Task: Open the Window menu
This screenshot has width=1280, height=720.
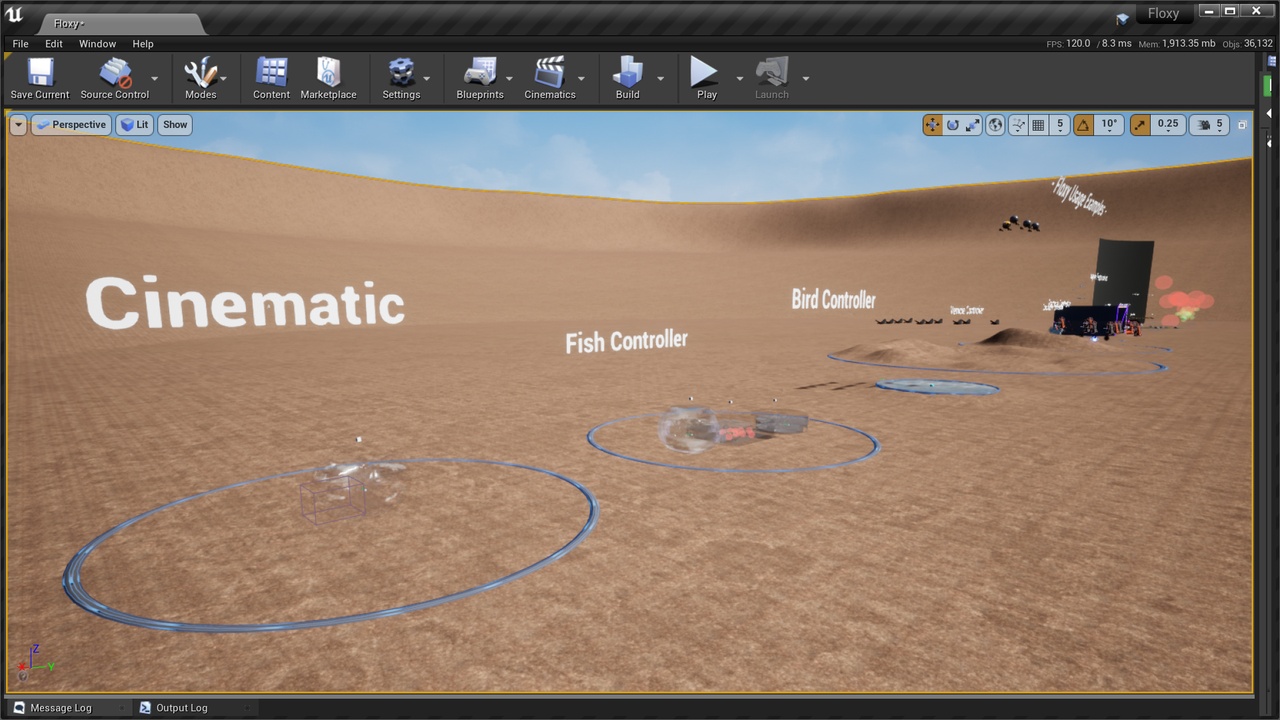Action: point(97,44)
